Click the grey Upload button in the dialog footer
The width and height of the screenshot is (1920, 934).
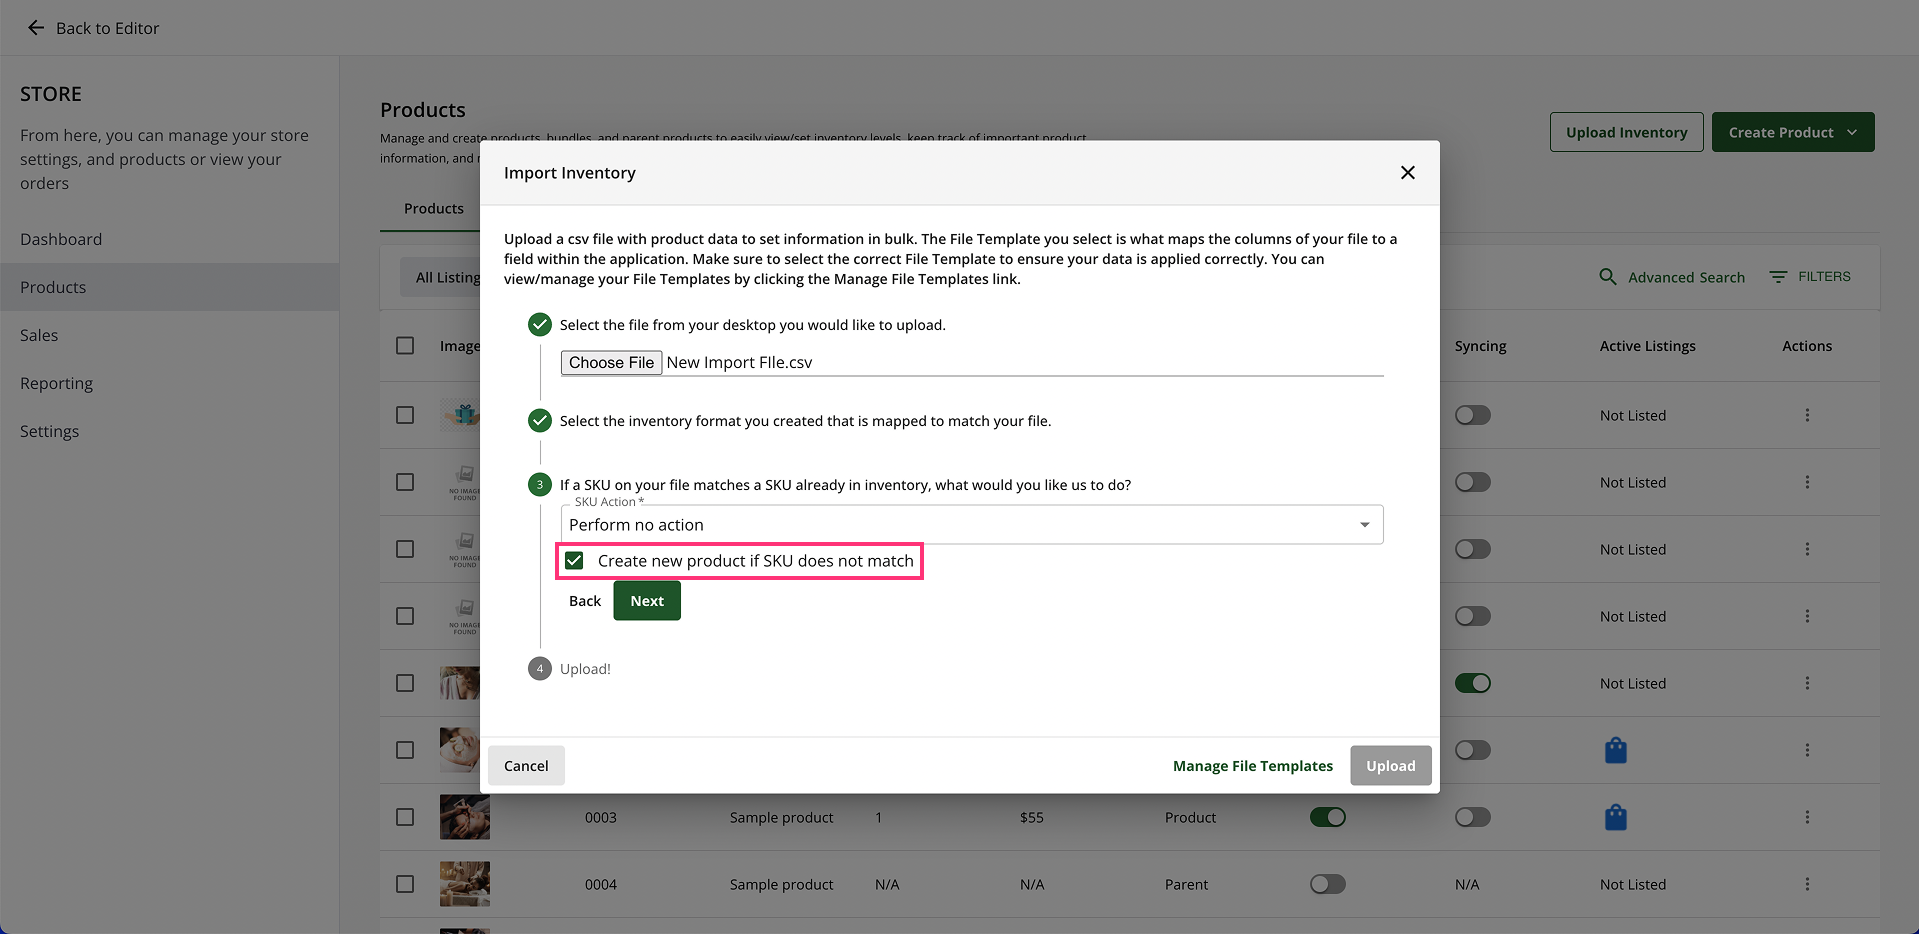1391,766
